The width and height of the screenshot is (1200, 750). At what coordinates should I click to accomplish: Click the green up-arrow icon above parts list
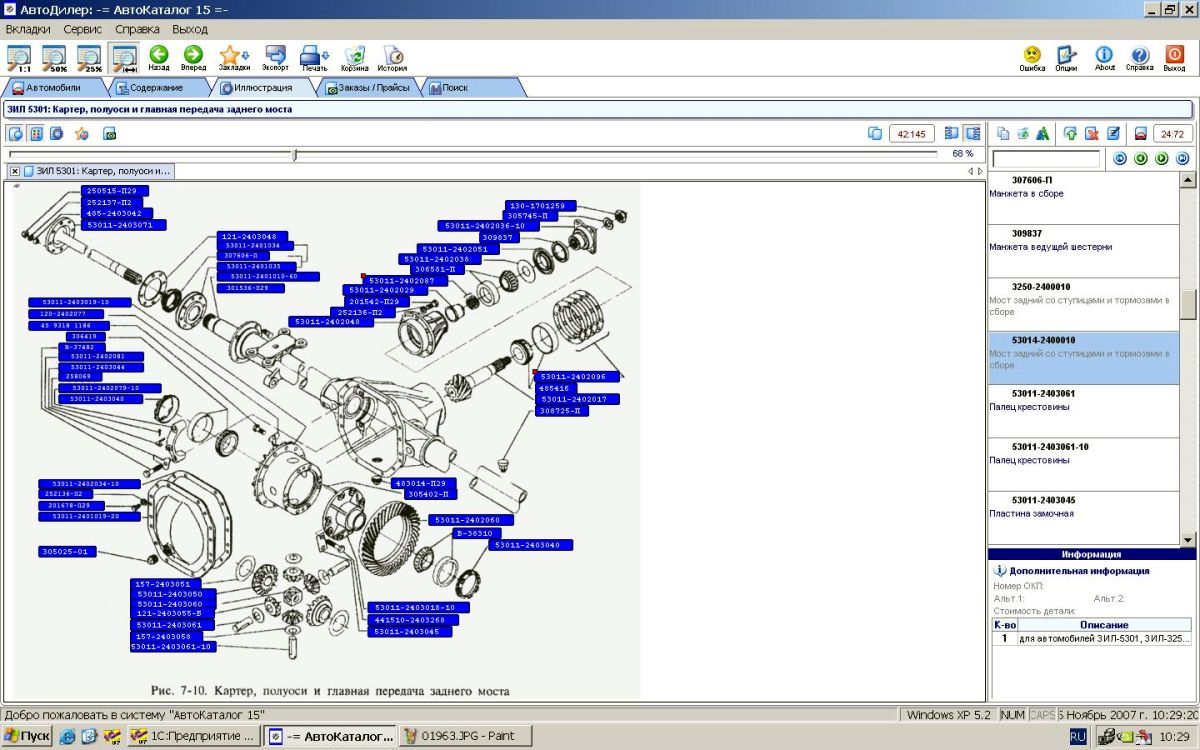[1070, 133]
